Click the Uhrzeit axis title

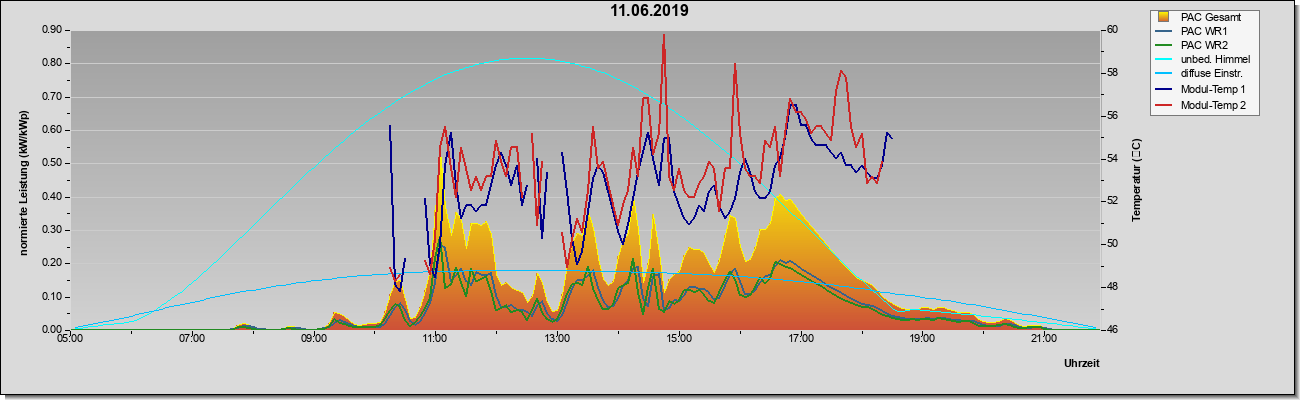point(1081,364)
